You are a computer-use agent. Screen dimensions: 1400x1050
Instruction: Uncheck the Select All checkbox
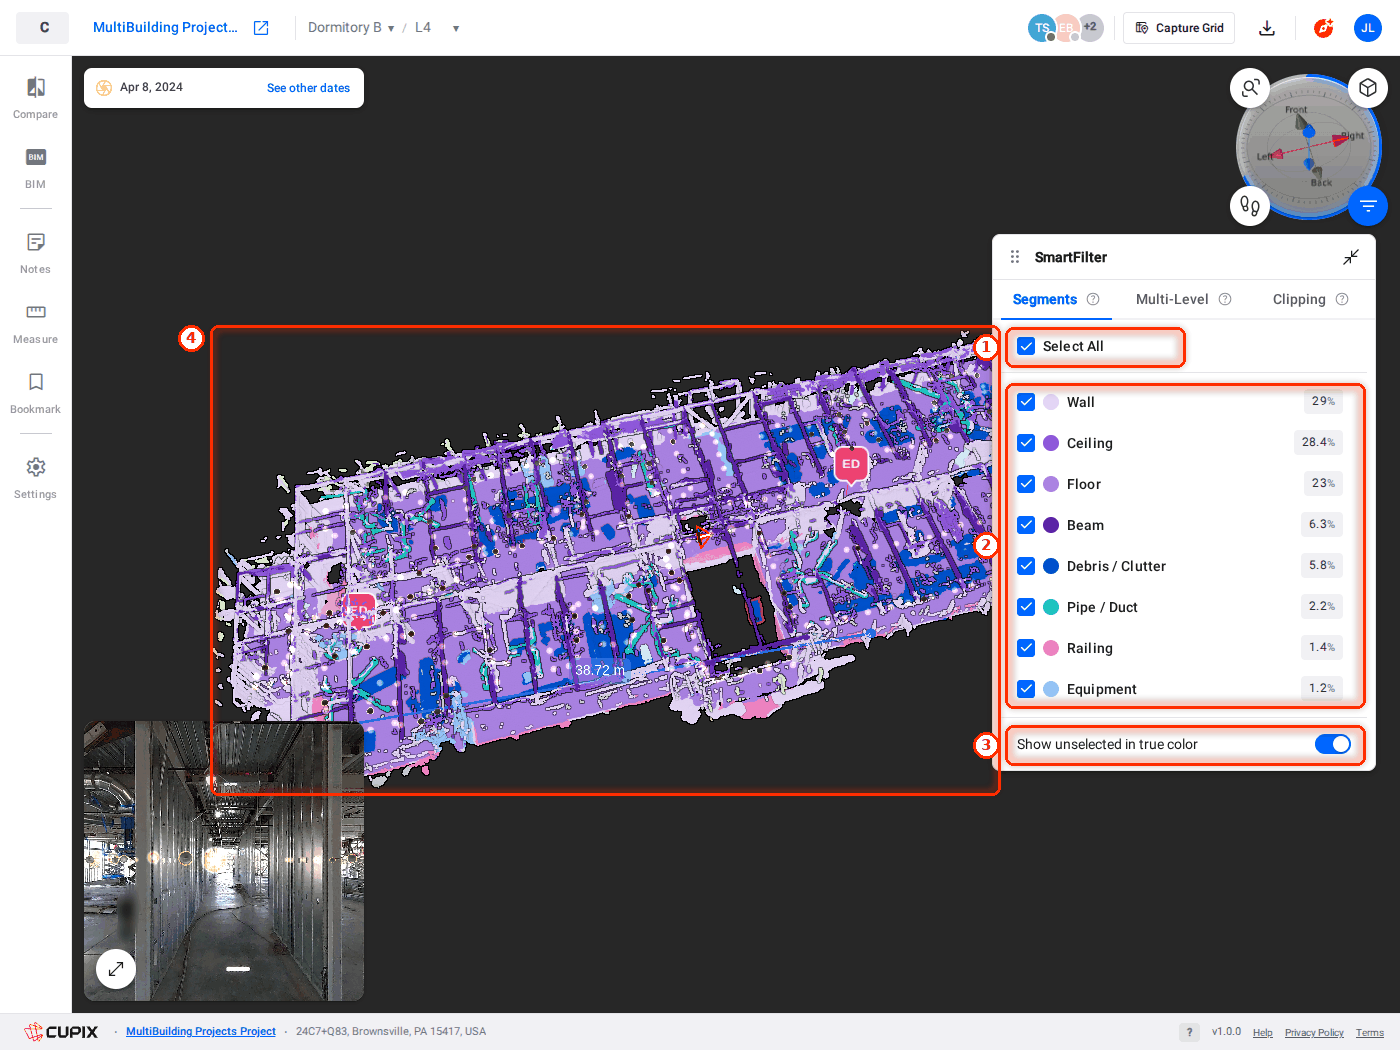[1026, 346]
